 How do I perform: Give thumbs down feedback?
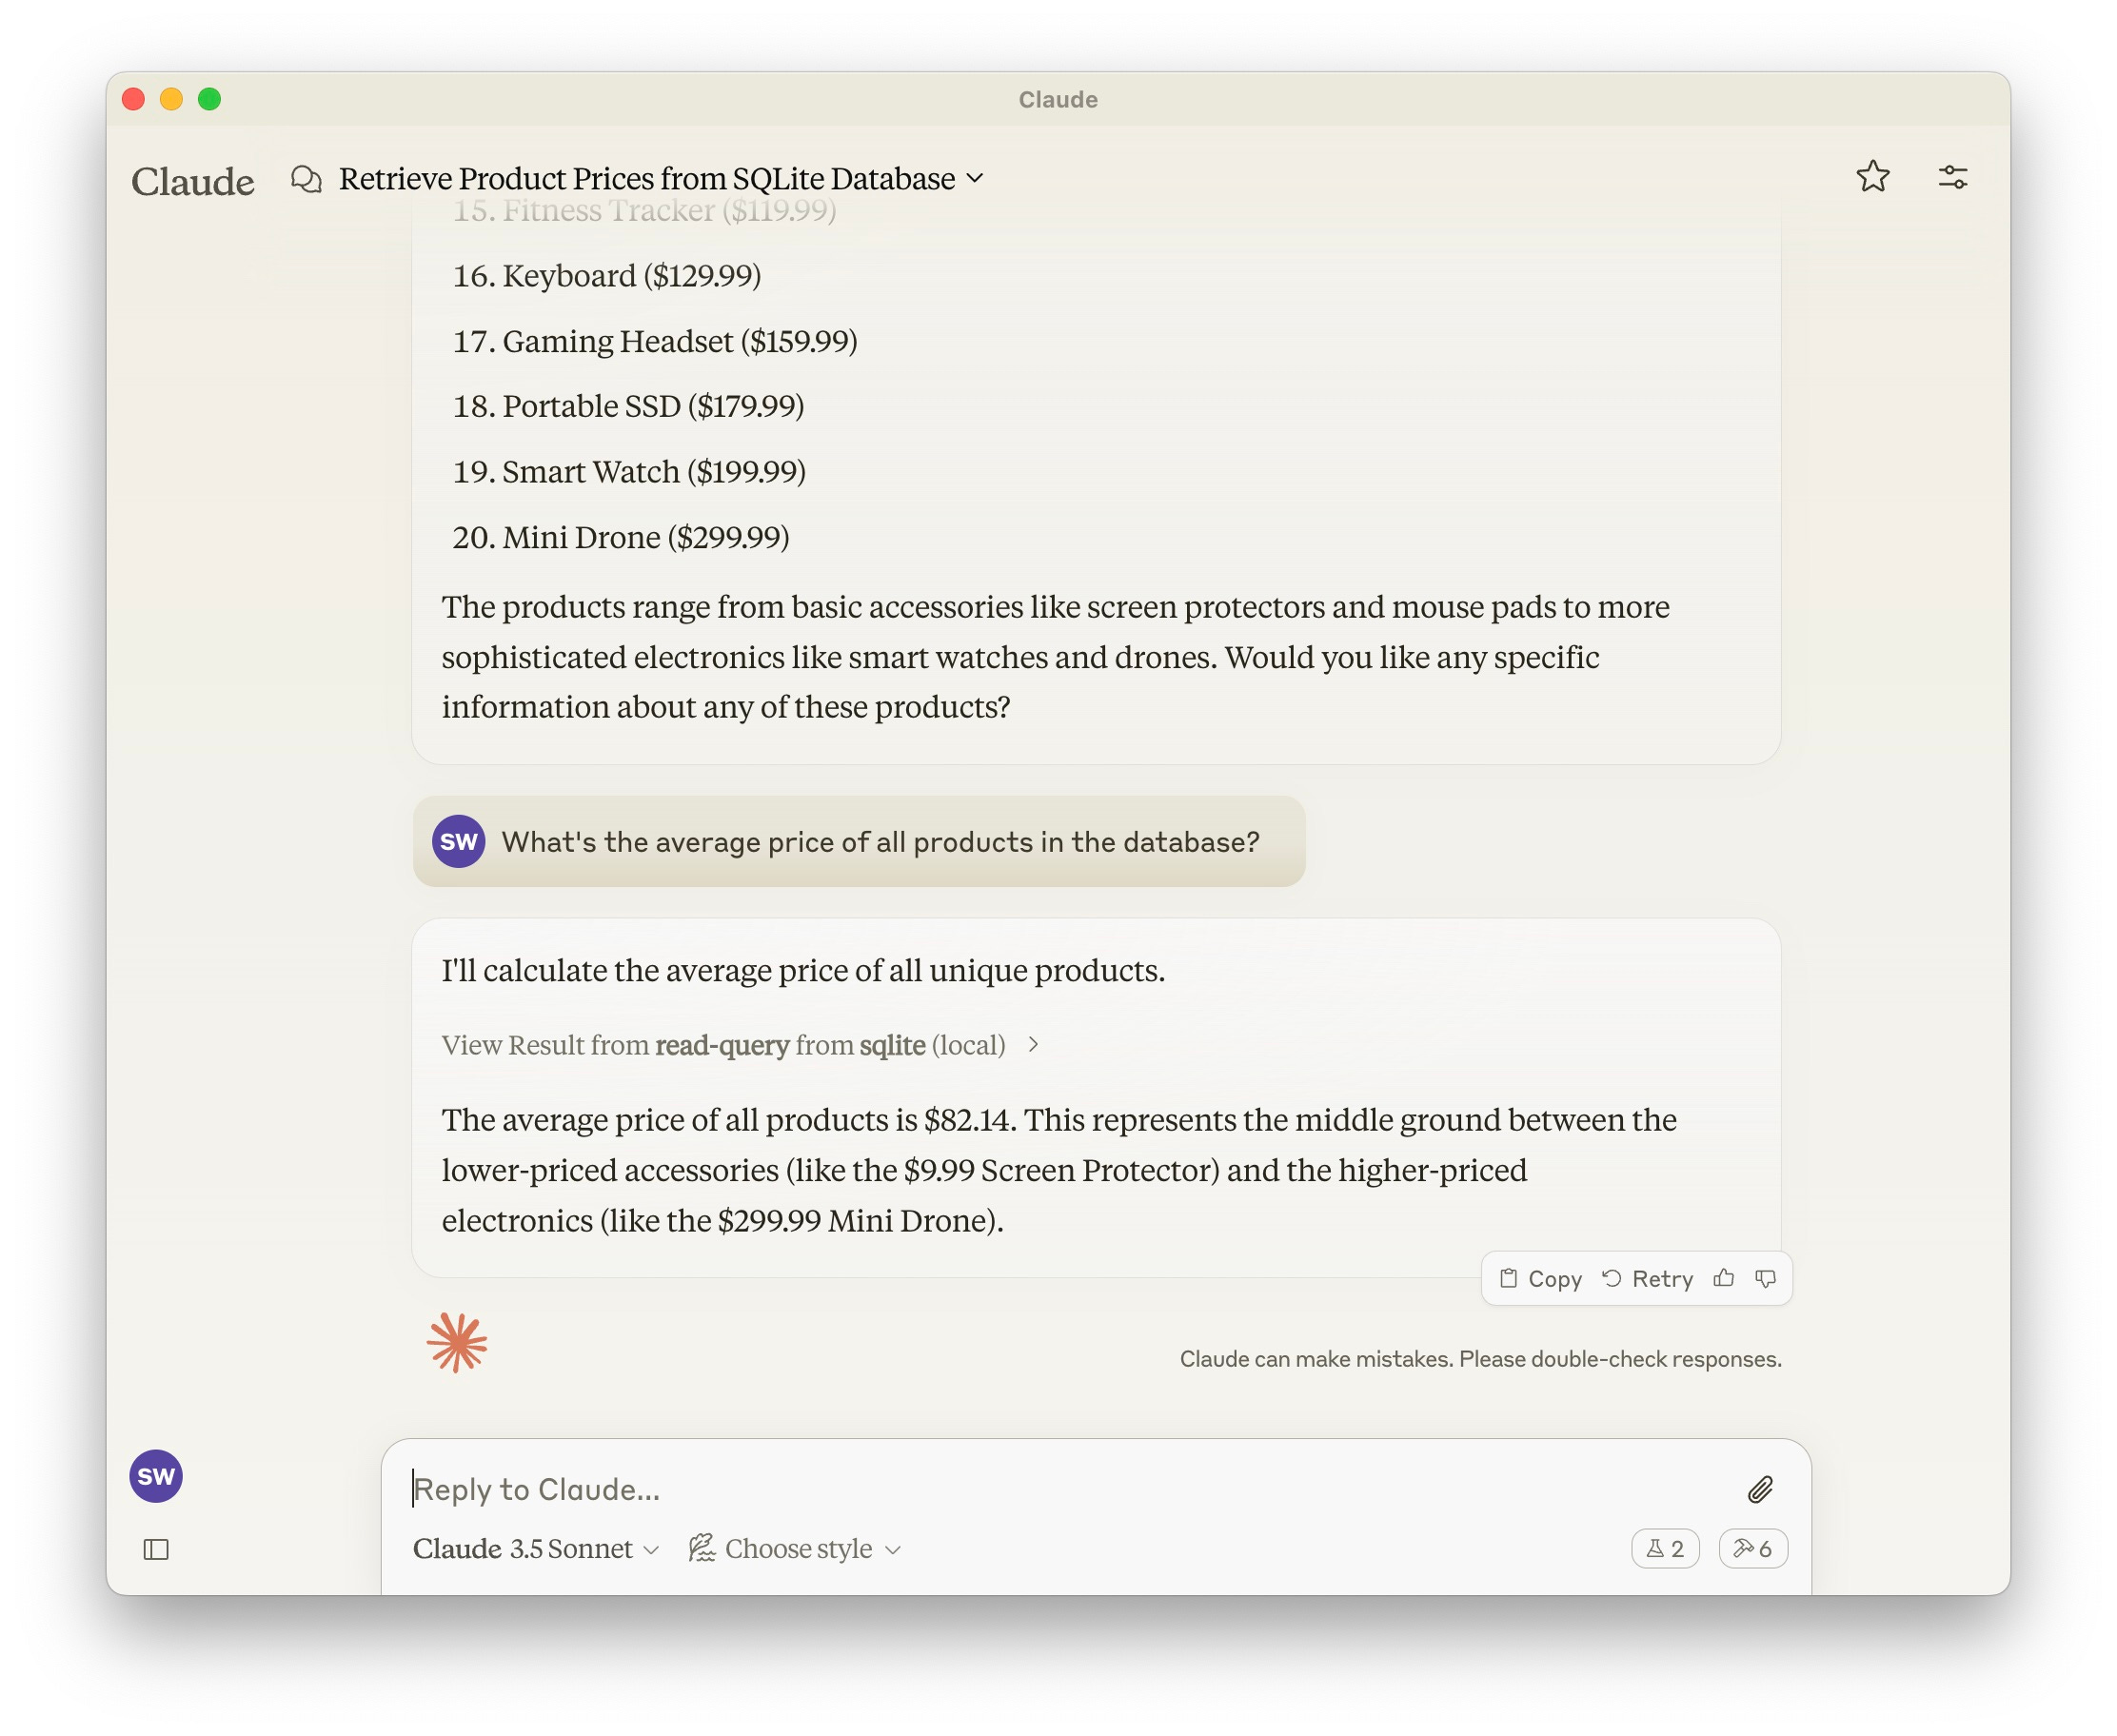[1765, 1278]
